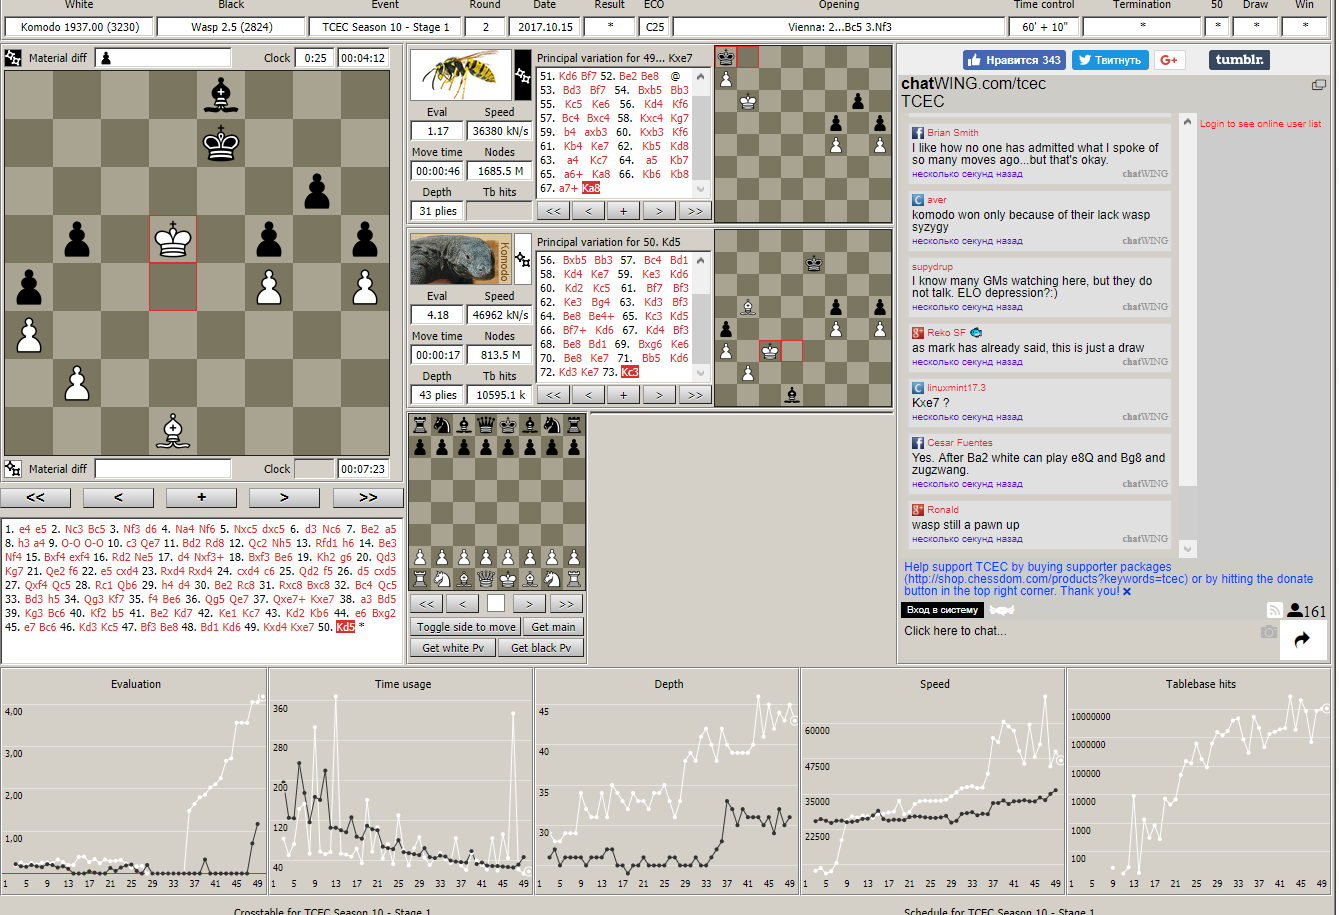Click Get black Pv button

coord(540,648)
